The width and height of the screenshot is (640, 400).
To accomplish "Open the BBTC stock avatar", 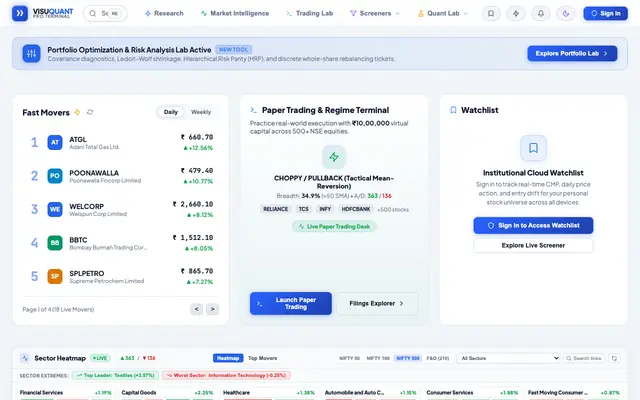I will pyautogui.click(x=55, y=243).
